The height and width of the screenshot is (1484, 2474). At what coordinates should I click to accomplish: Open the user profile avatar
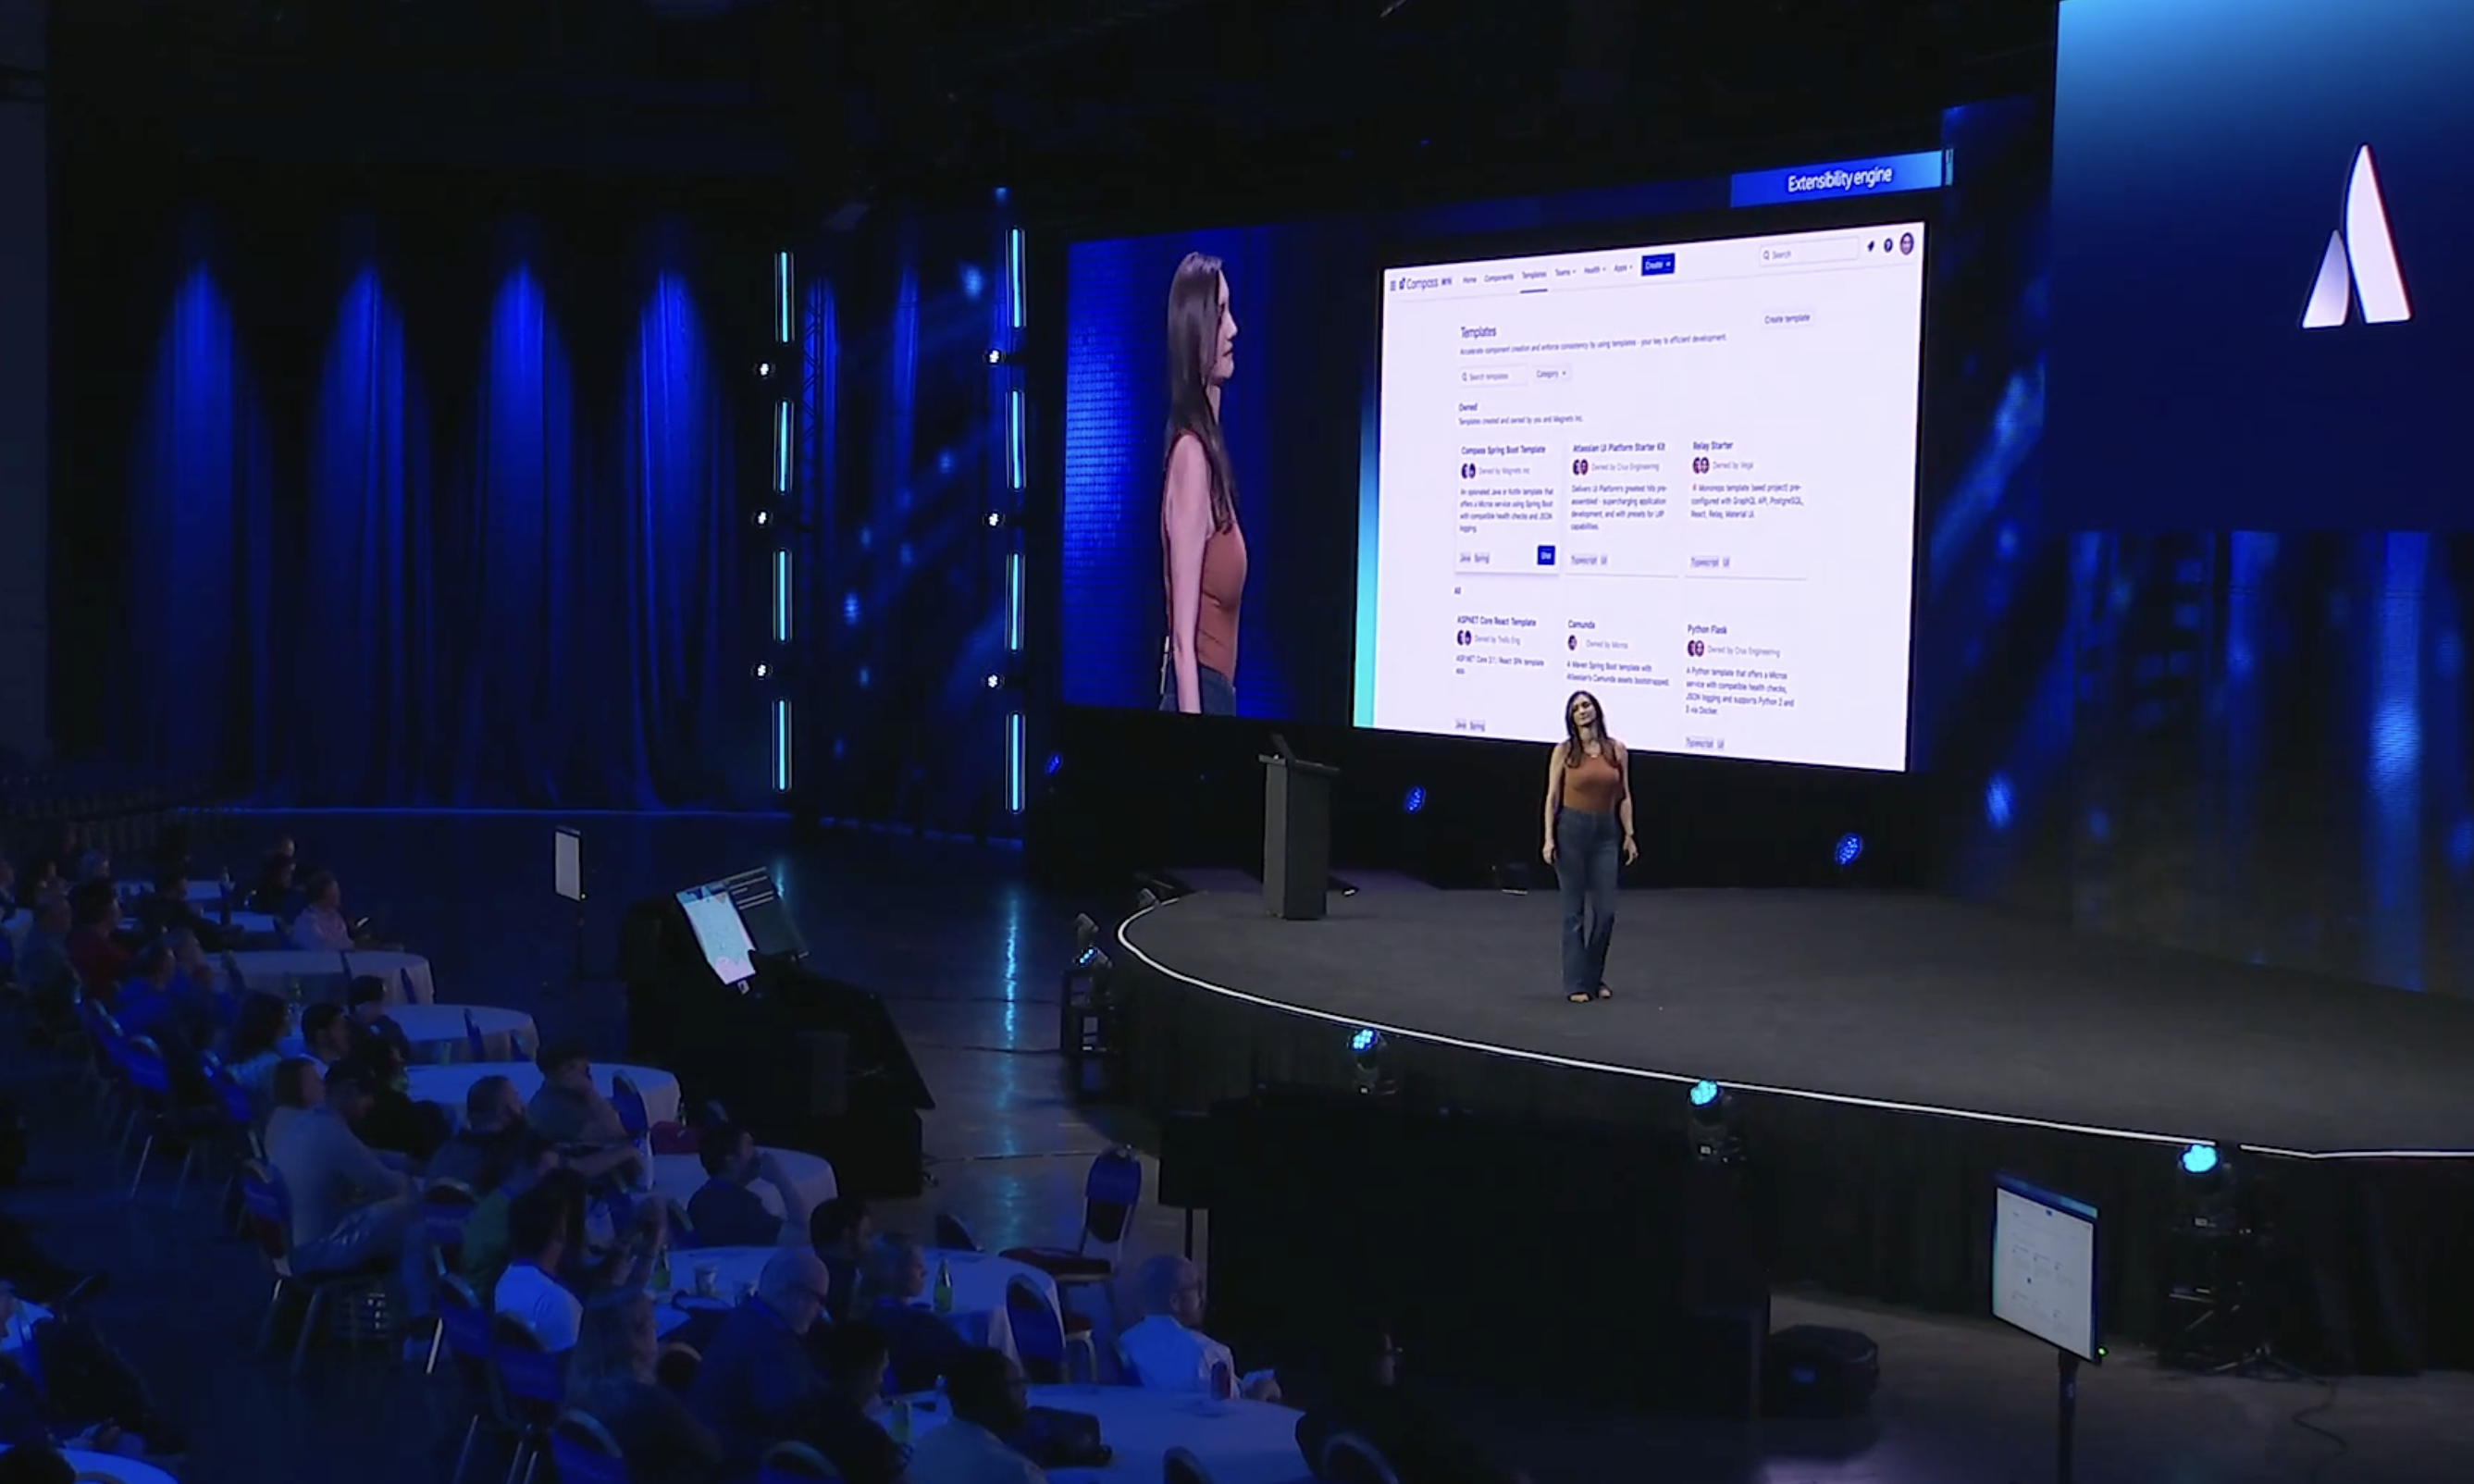tap(1906, 244)
